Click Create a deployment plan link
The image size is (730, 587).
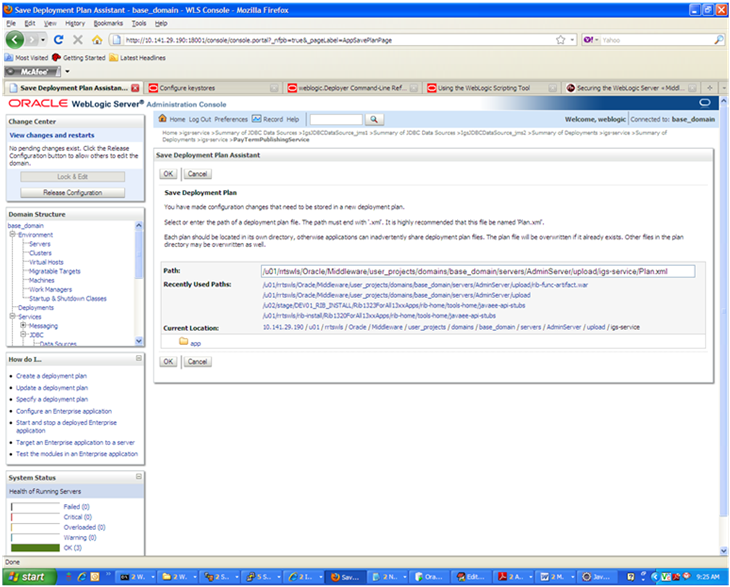(51, 376)
